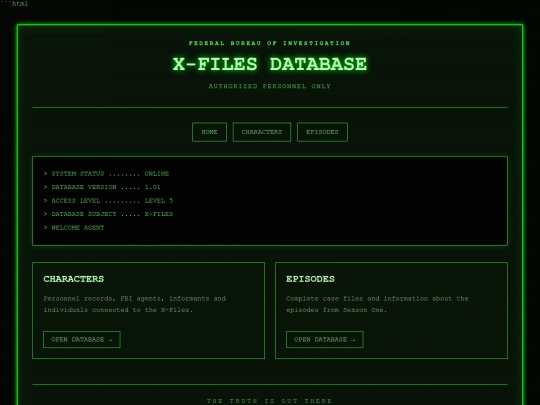Select the Database Subject X-Files line
Image resolution: width=540 pixels, height=405 pixels.
click(x=108, y=214)
